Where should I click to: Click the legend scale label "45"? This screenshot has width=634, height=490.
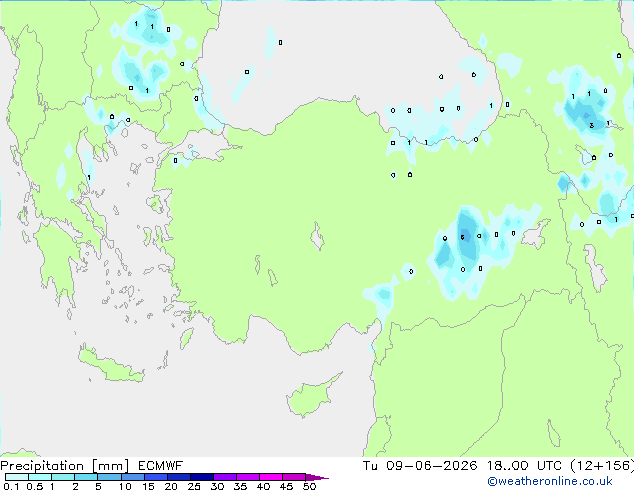coord(286,486)
